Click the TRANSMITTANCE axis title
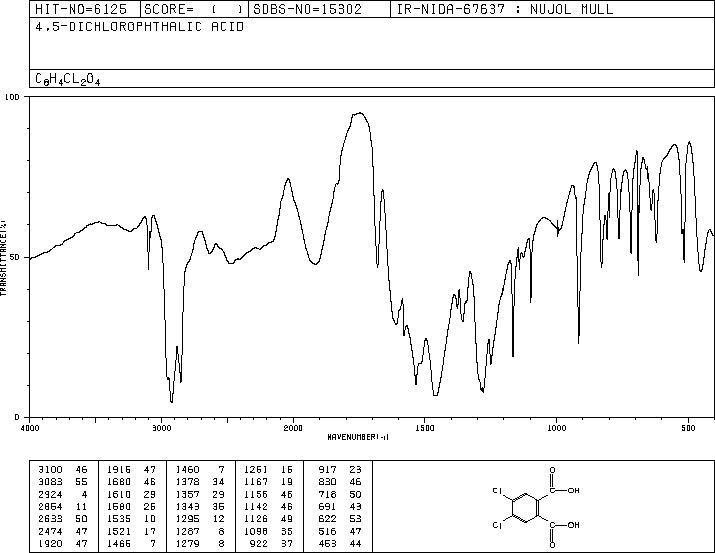Screen dimensions: 715x553 point(3,258)
